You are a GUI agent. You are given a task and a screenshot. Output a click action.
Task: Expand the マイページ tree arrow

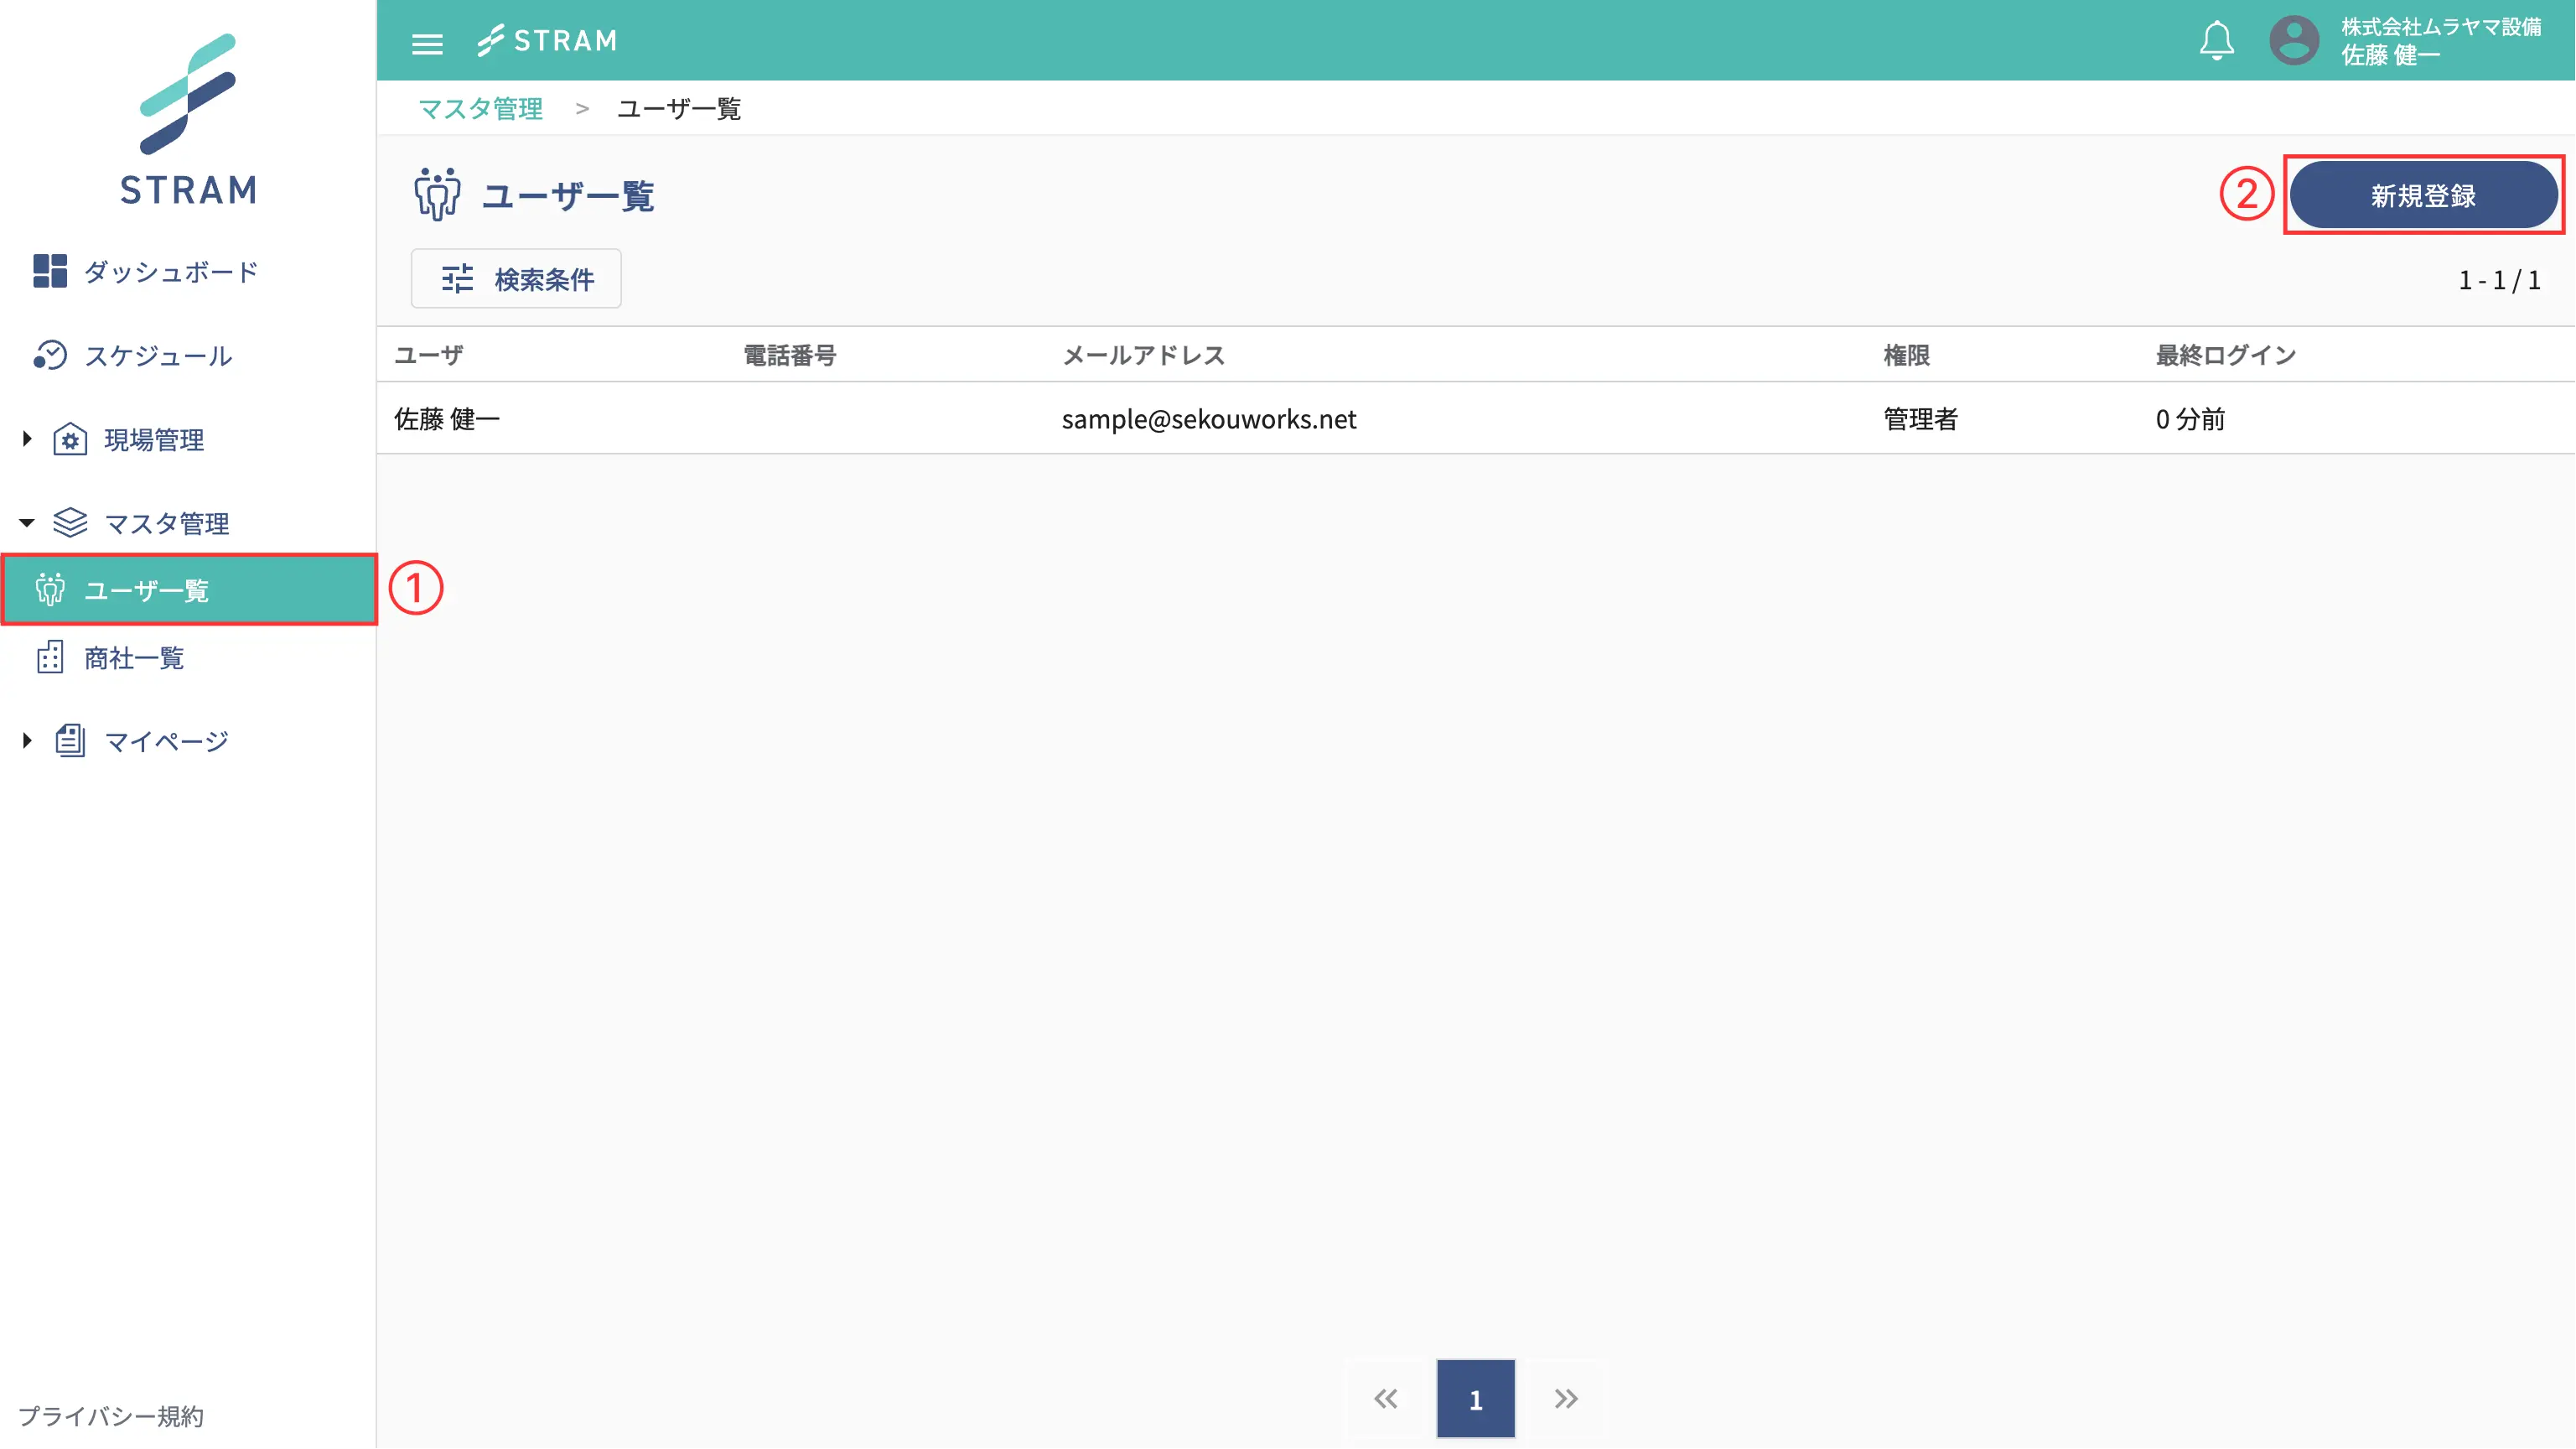point(27,740)
